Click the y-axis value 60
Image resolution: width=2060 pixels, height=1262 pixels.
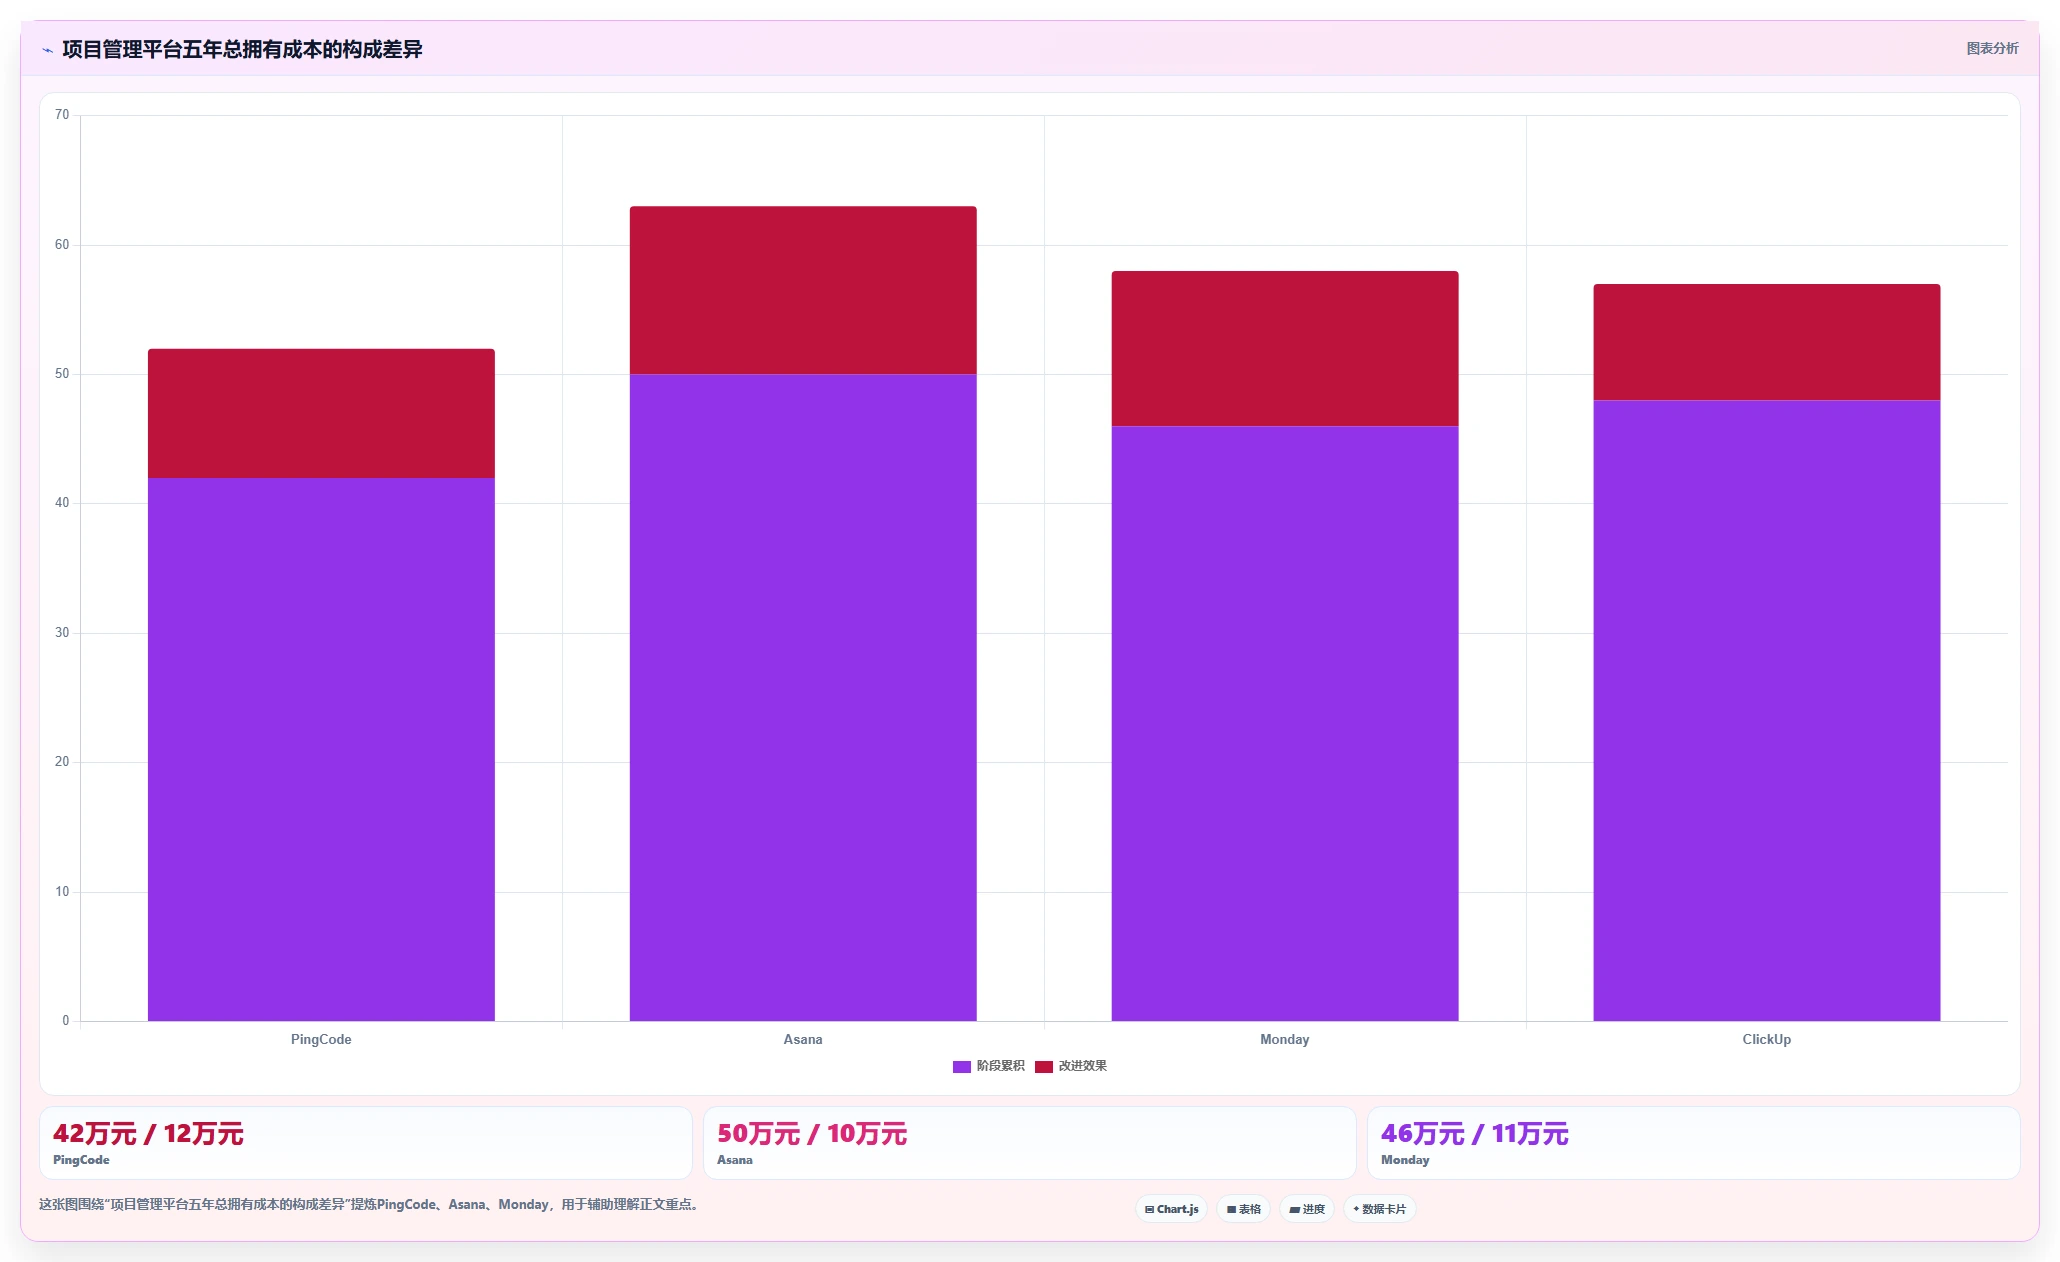coord(62,245)
